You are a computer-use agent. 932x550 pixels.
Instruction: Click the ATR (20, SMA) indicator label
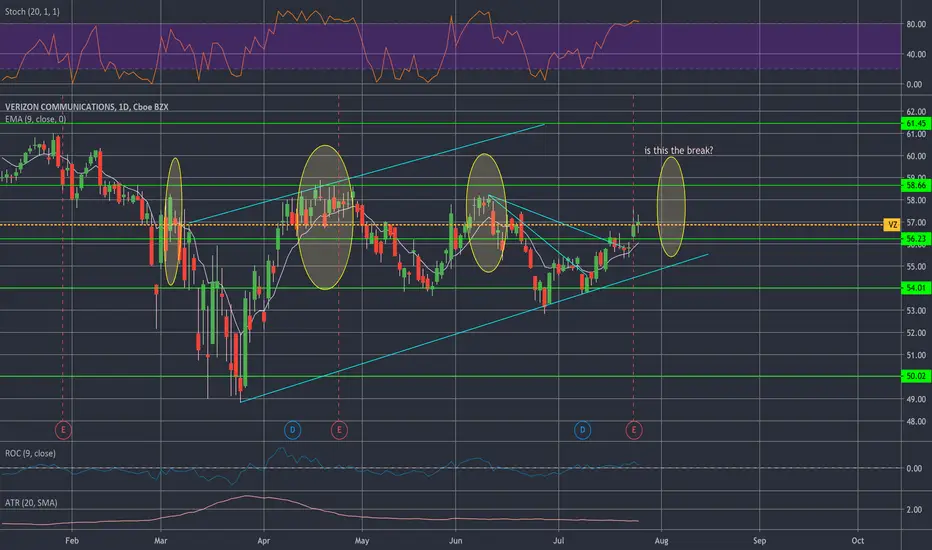pos(31,503)
